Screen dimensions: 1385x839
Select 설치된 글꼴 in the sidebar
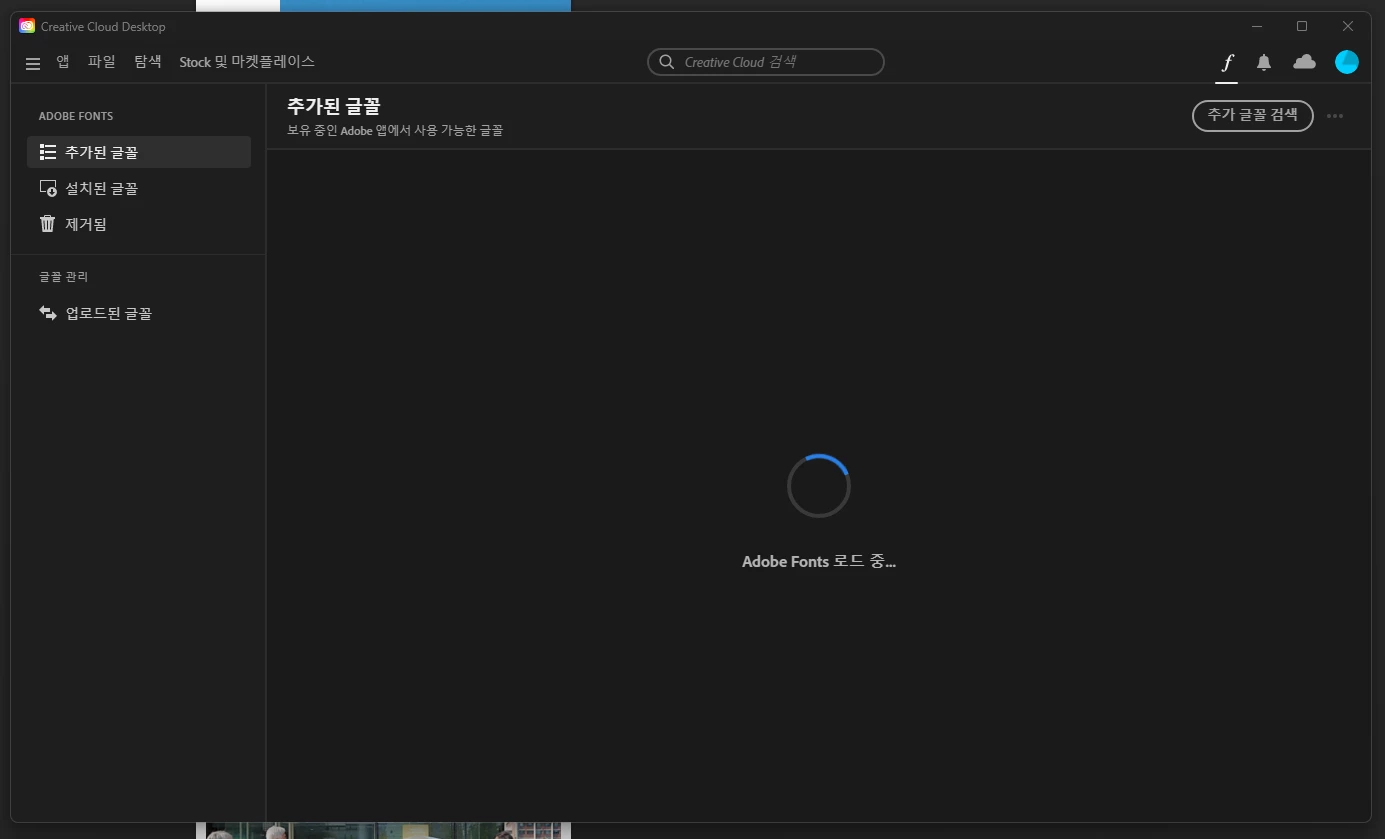pyautogui.click(x=139, y=188)
